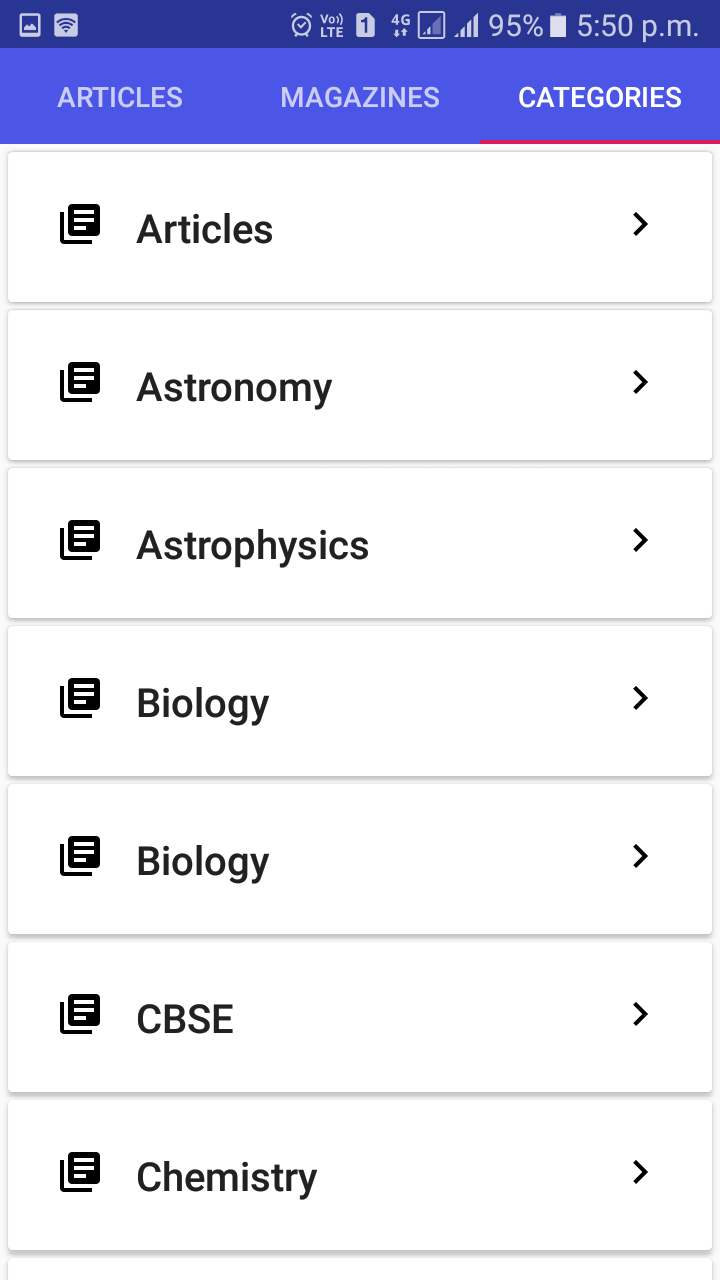Tap the chevron arrow on CBSE row

(x=641, y=1014)
